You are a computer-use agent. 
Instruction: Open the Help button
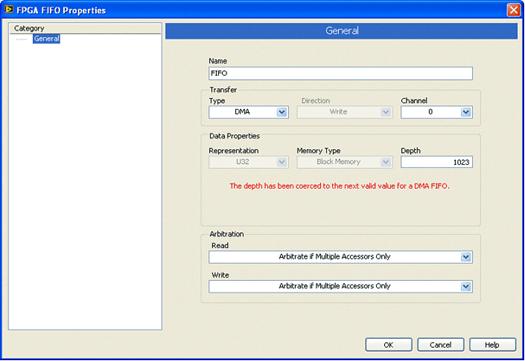tap(493, 345)
